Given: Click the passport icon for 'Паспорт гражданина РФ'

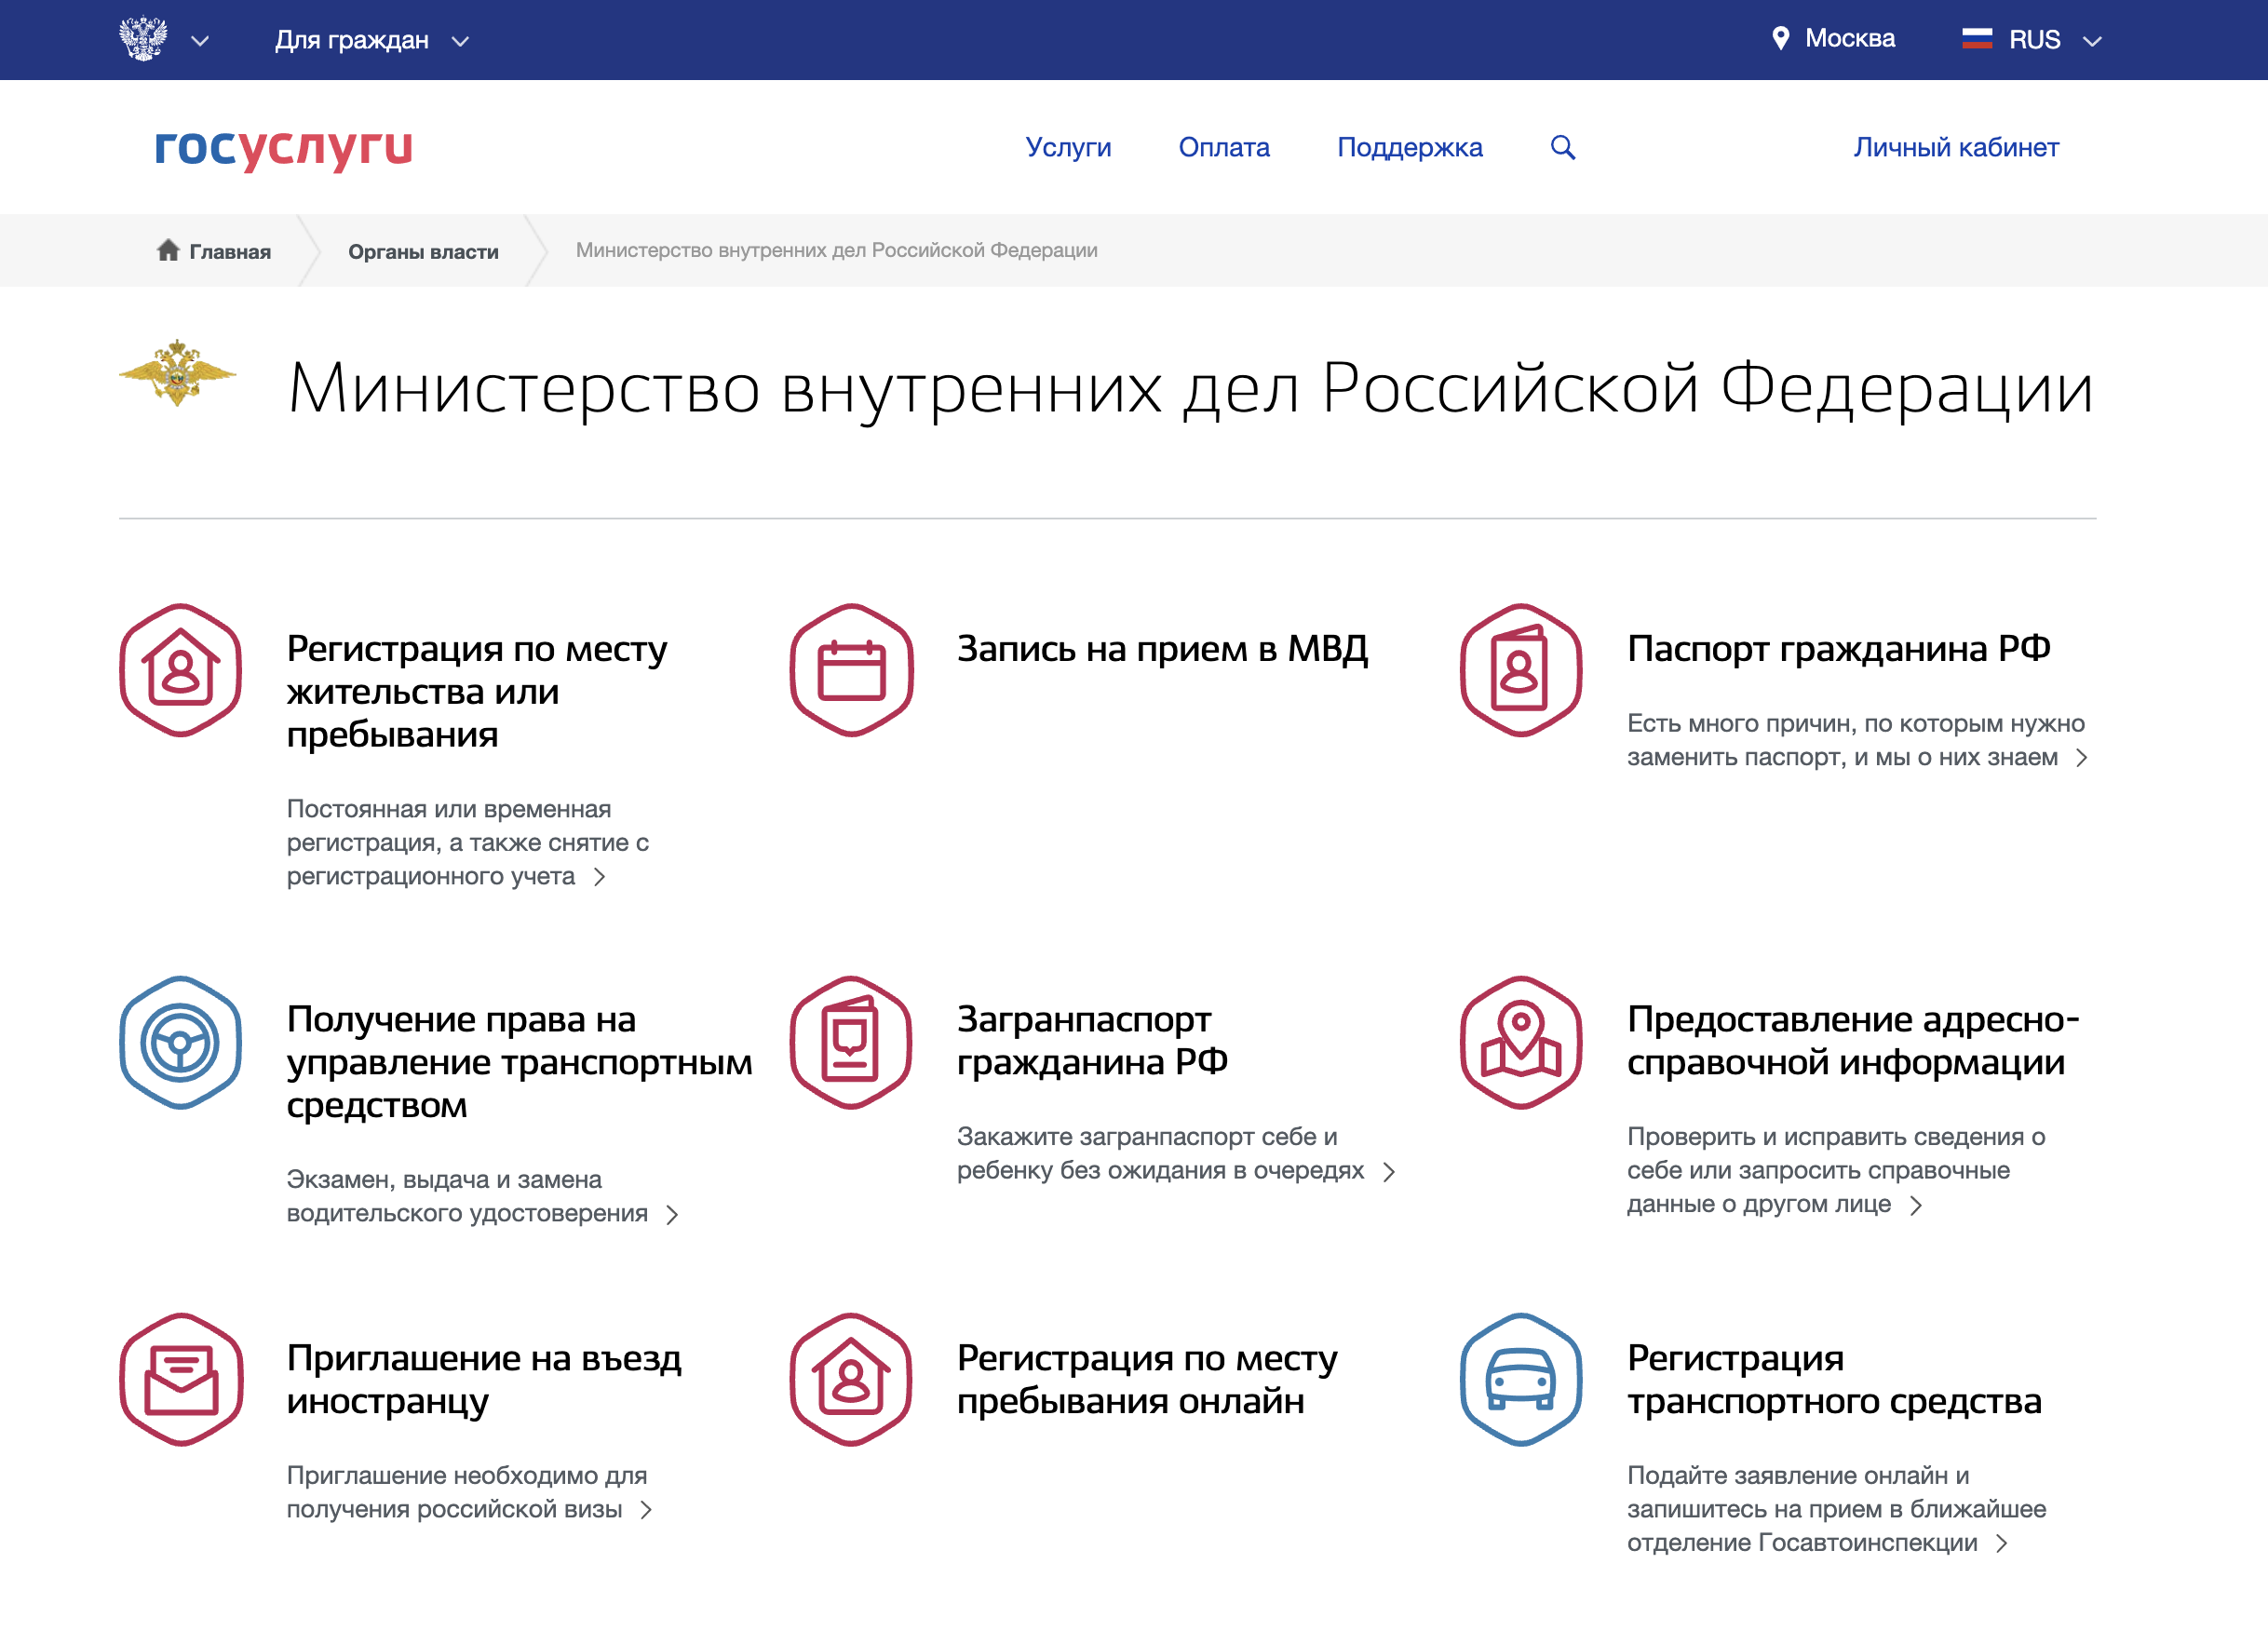Looking at the screenshot, I should (x=1521, y=671).
